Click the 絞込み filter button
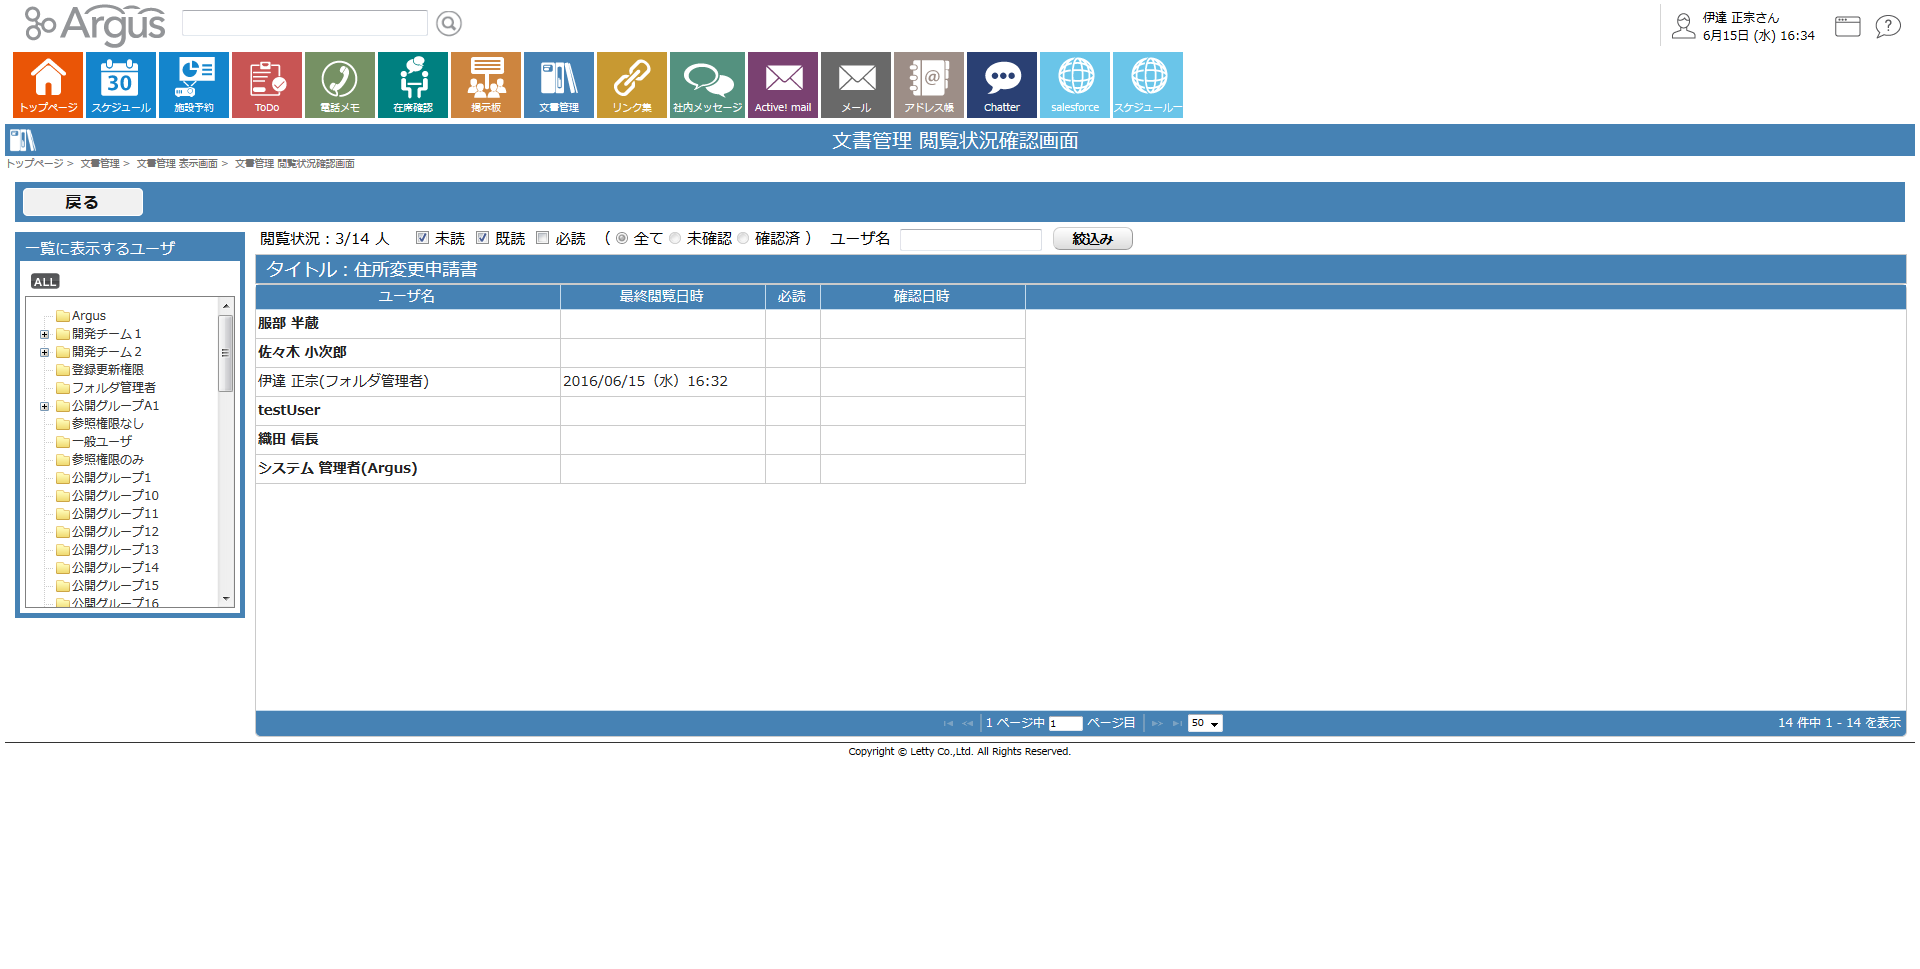 pos(1093,239)
